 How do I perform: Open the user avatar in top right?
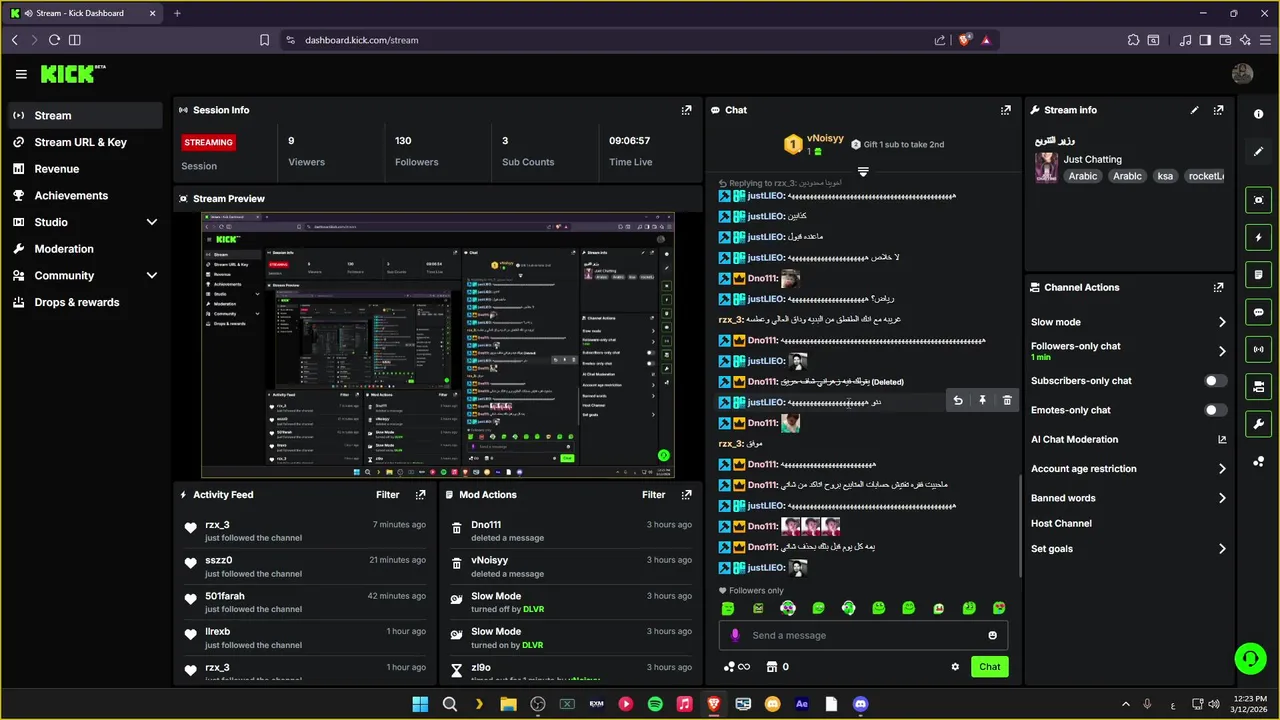1243,74
